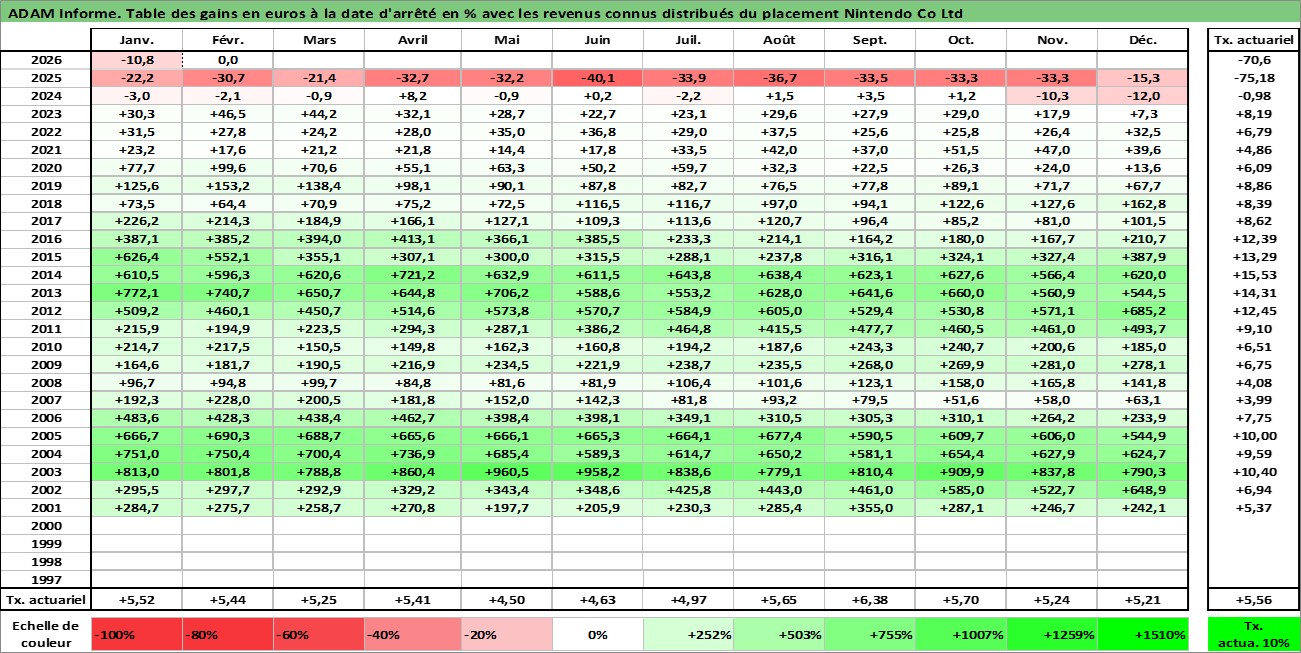Image resolution: width=1301 pixels, height=653 pixels.
Task: Select the +755% green scale swatch
Action: coord(870,634)
